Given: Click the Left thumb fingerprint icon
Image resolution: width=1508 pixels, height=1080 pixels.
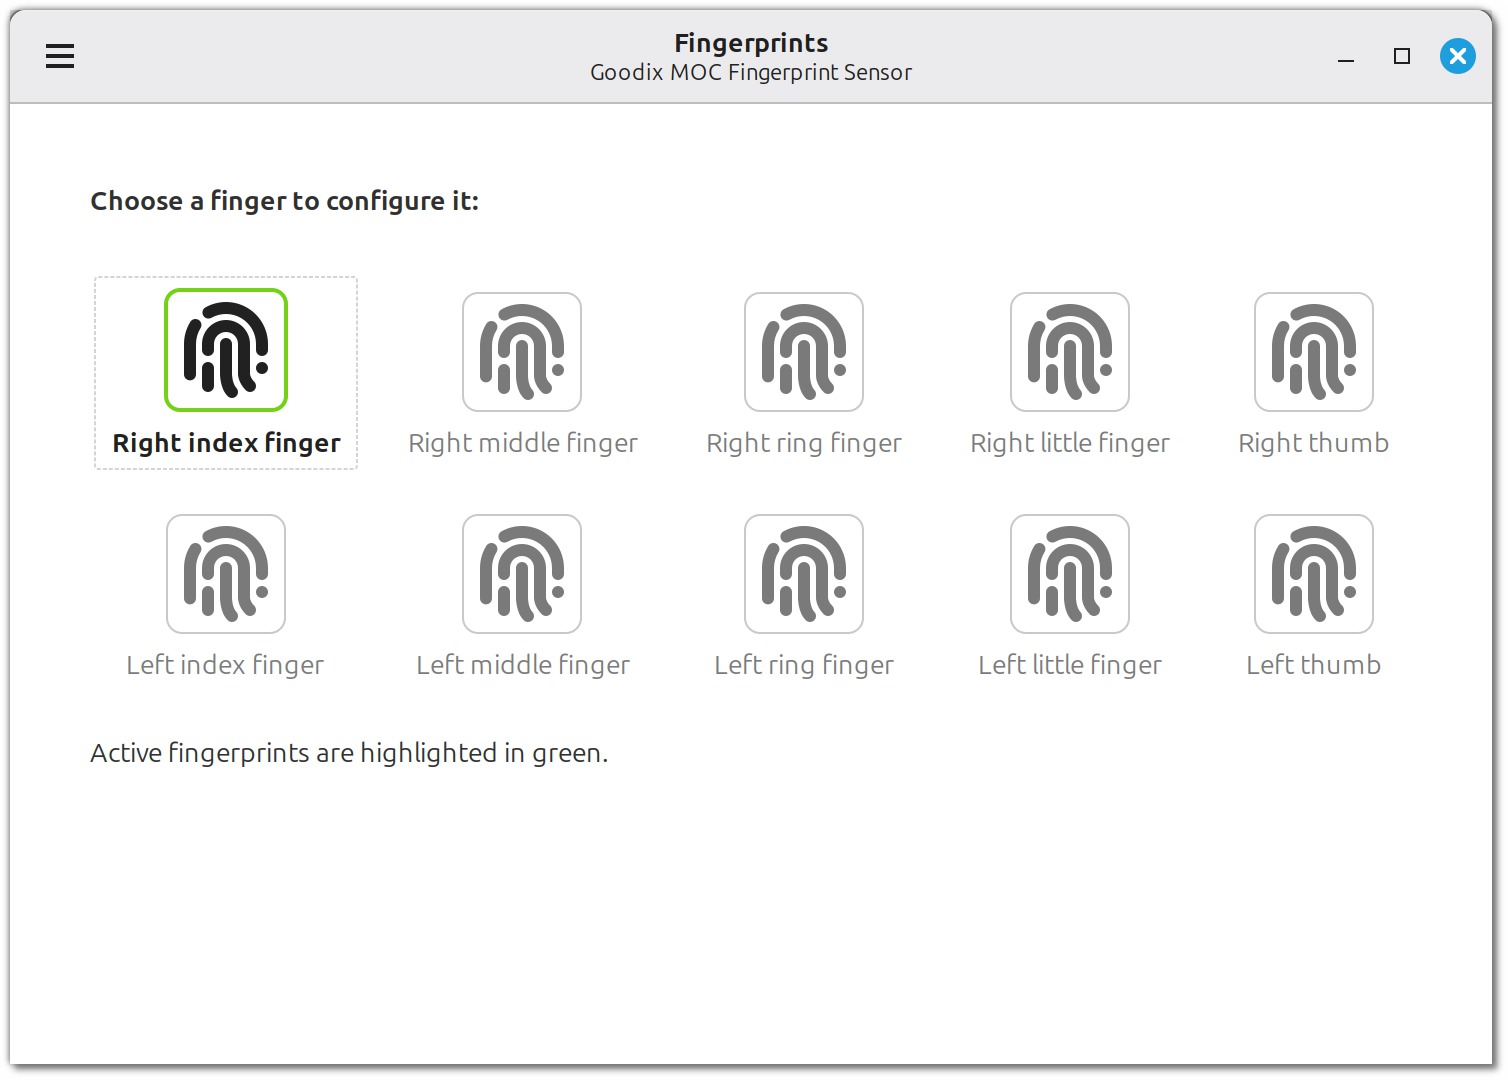Looking at the screenshot, I should point(1314,574).
